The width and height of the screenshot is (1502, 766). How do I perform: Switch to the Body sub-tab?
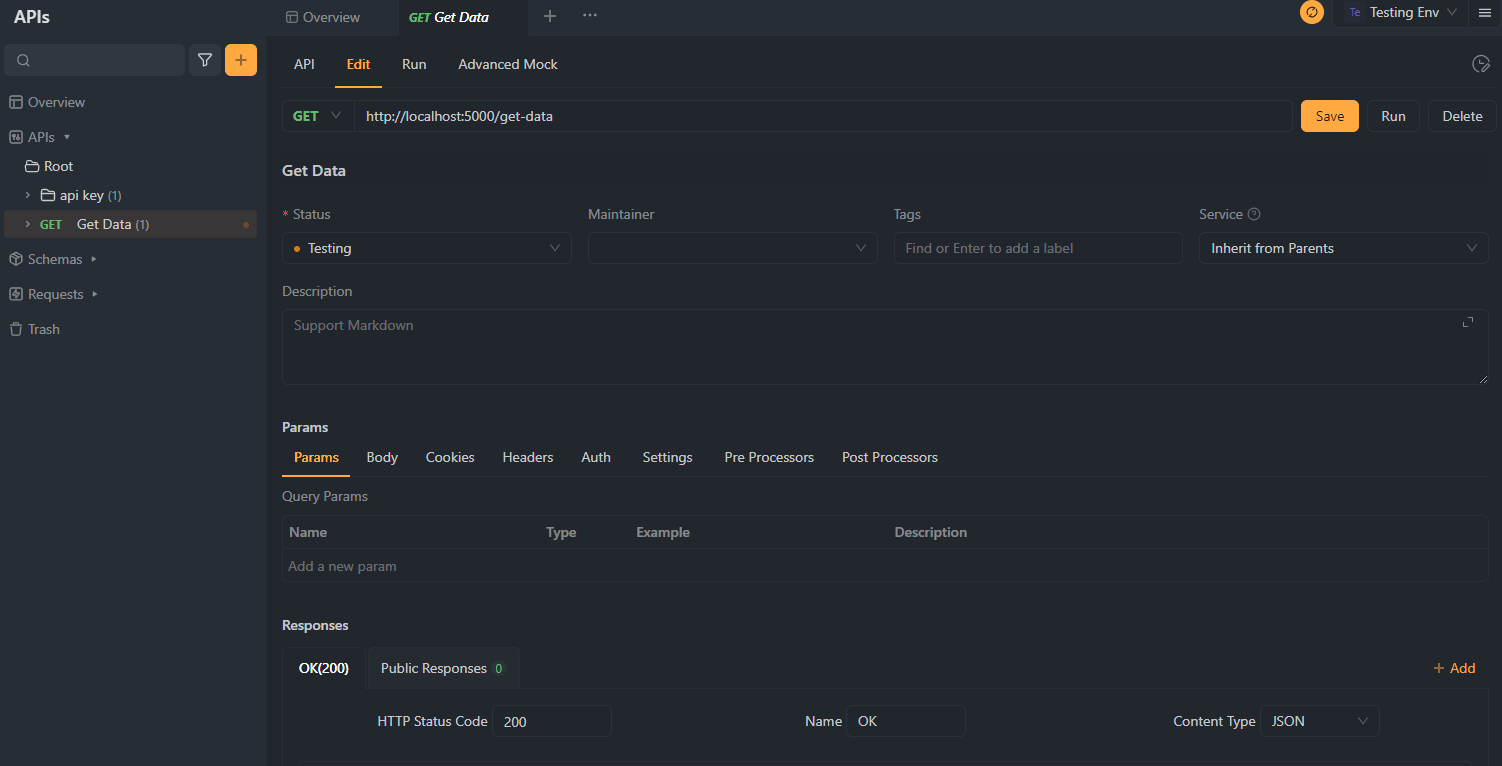point(382,457)
